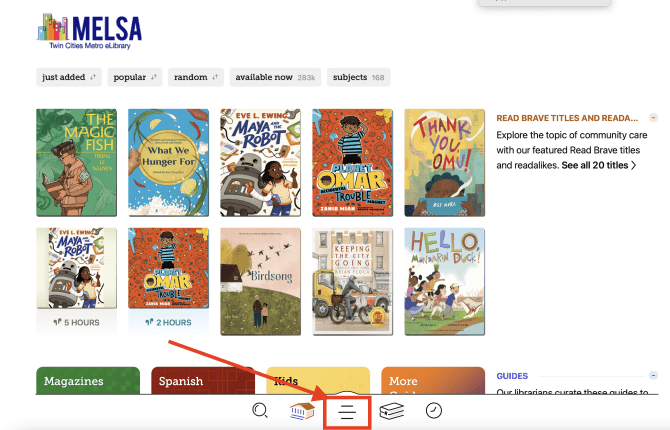The image size is (670, 430).
Task: Collapse the Read Brave titles section
Action: point(653,117)
